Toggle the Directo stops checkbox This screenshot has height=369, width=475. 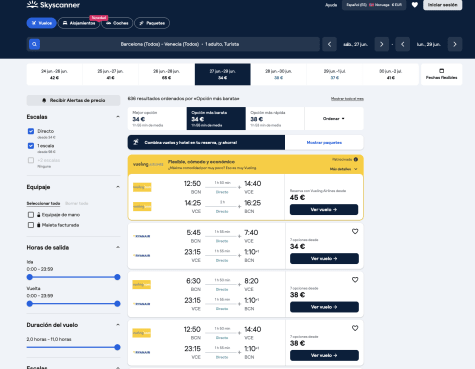point(31,131)
